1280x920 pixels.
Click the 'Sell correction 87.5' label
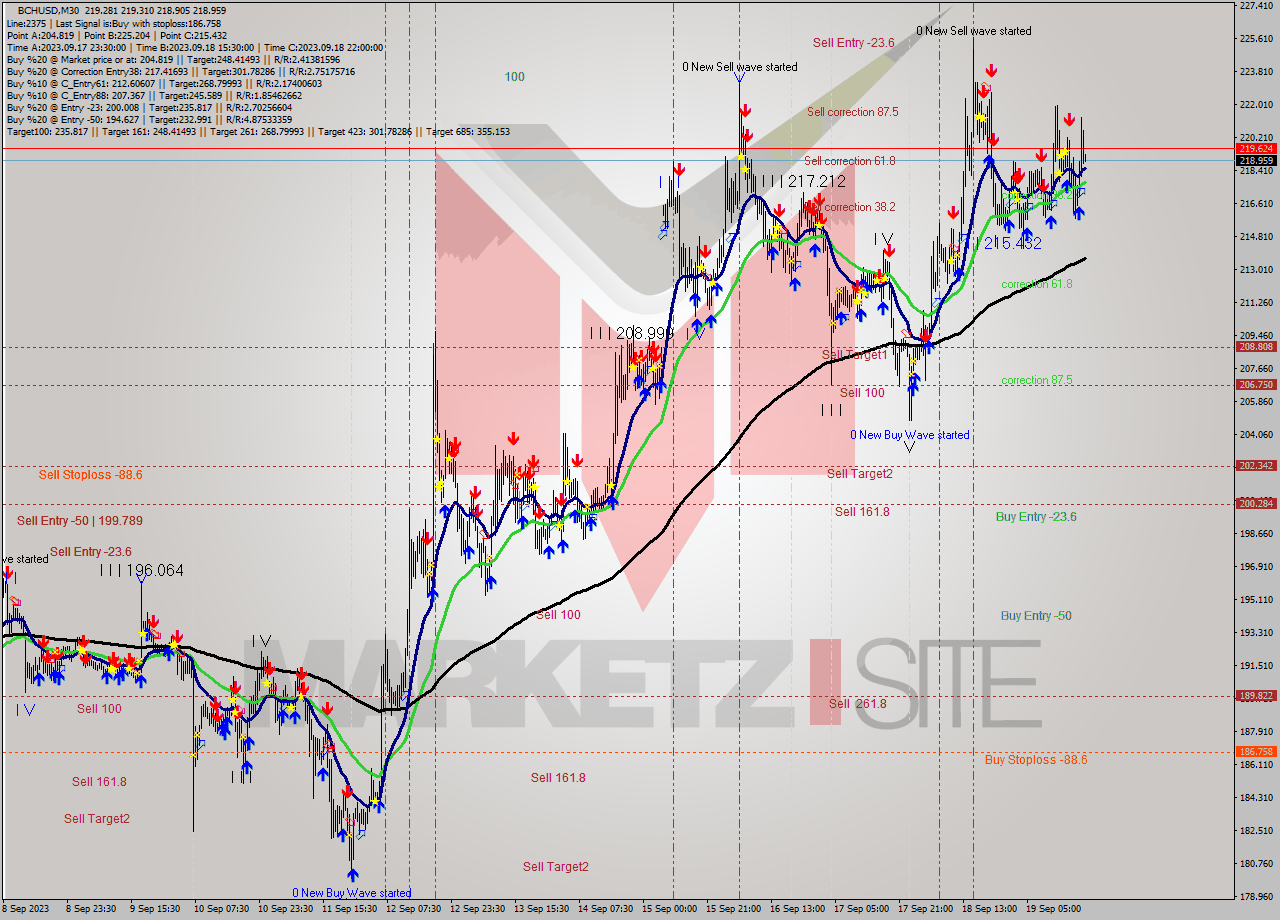(852, 112)
